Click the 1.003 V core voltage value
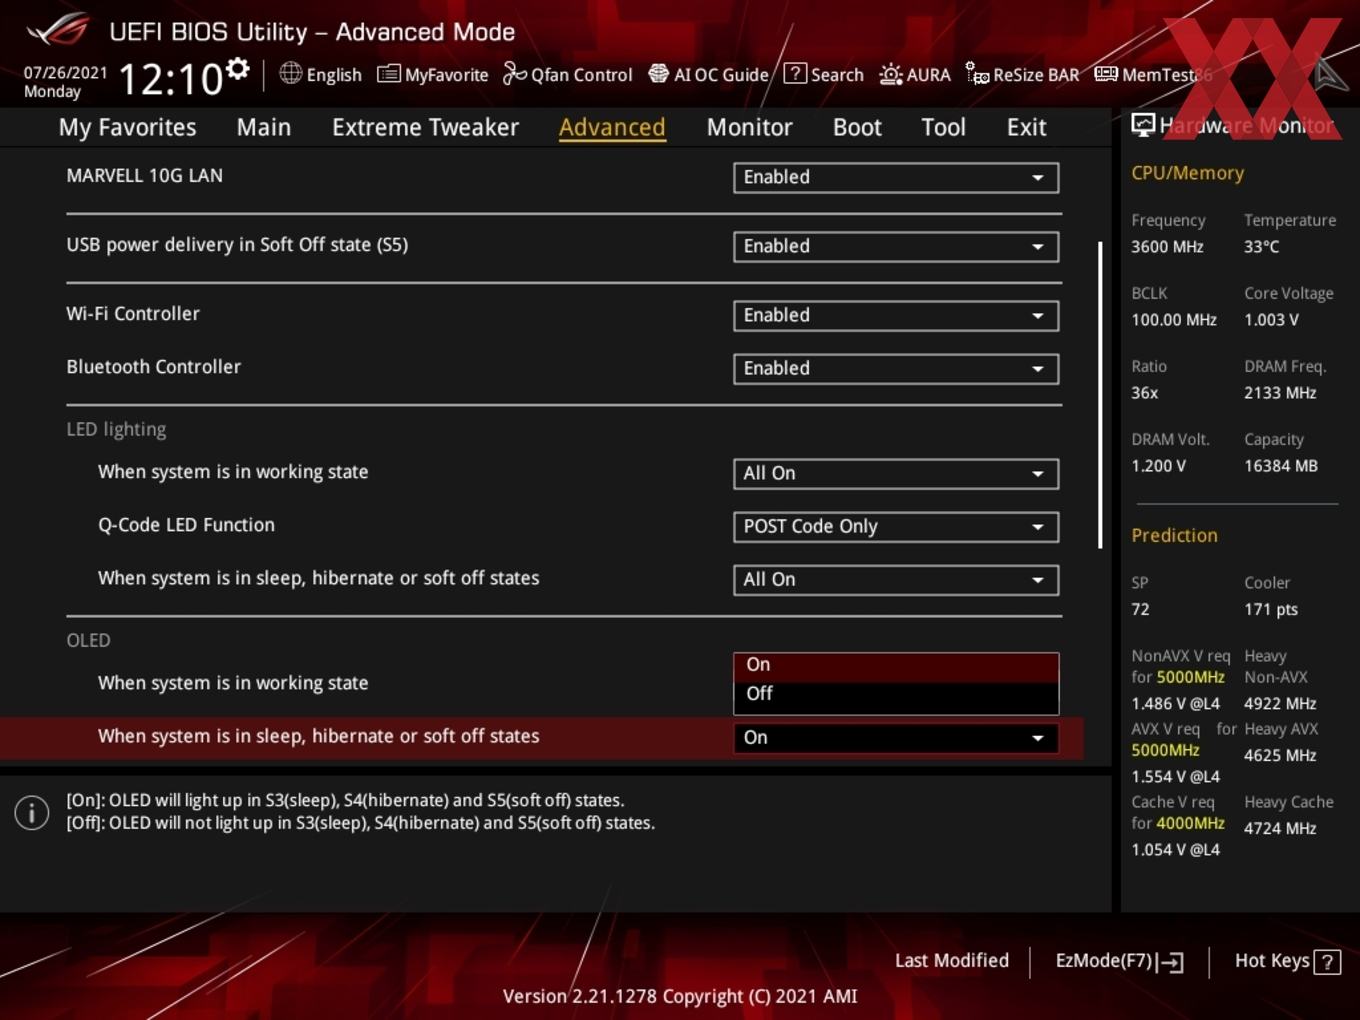Image resolution: width=1360 pixels, height=1020 pixels. [1271, 320]
